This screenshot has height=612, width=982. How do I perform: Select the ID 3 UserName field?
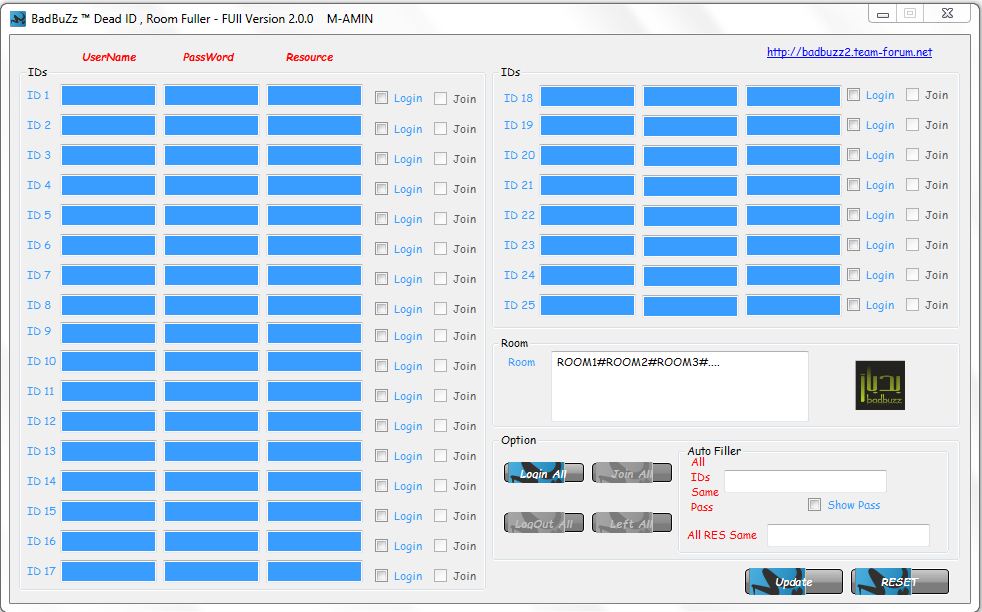tap(108, 155)
